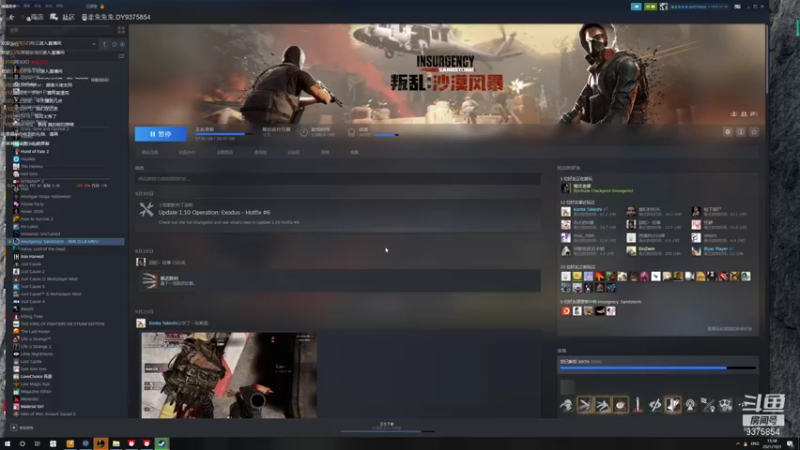Click the page scrollbar on the right
This screenshot has width=800, height=450.
tap(767, 59)
